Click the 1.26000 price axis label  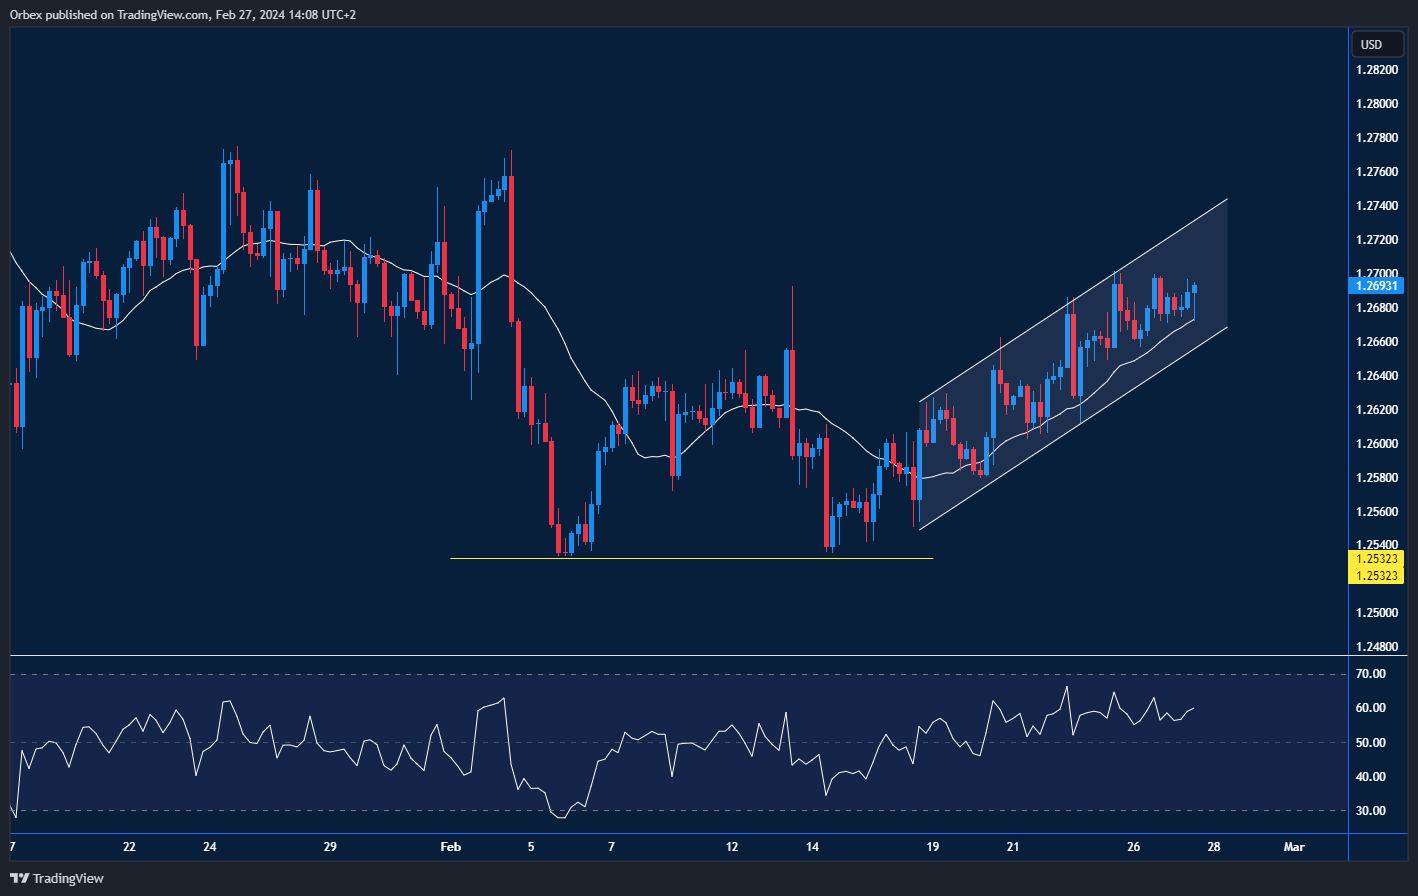click(1376, 443)
